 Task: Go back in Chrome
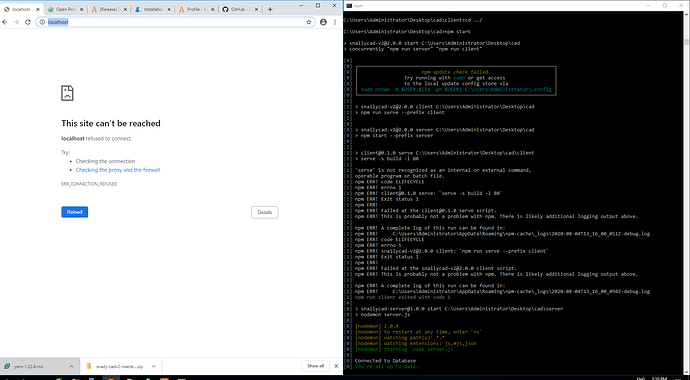[5, 22]
